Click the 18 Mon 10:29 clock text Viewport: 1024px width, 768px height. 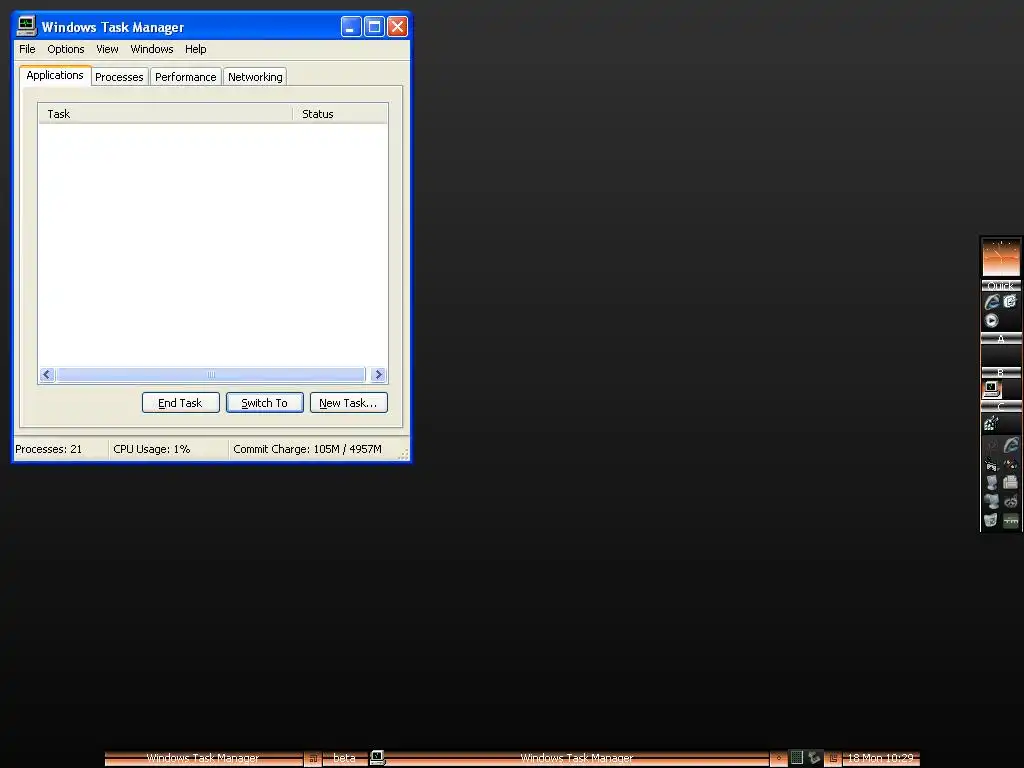pyautogui.click(x=880, y=758)
